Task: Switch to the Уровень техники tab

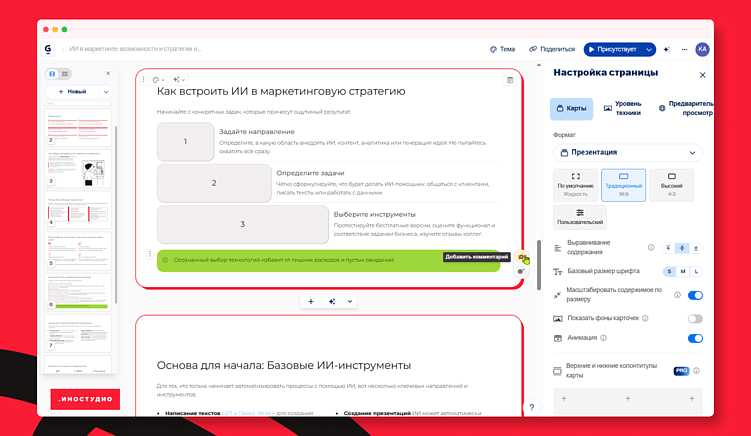Action: pyautogui.click(x=622, y=108)
